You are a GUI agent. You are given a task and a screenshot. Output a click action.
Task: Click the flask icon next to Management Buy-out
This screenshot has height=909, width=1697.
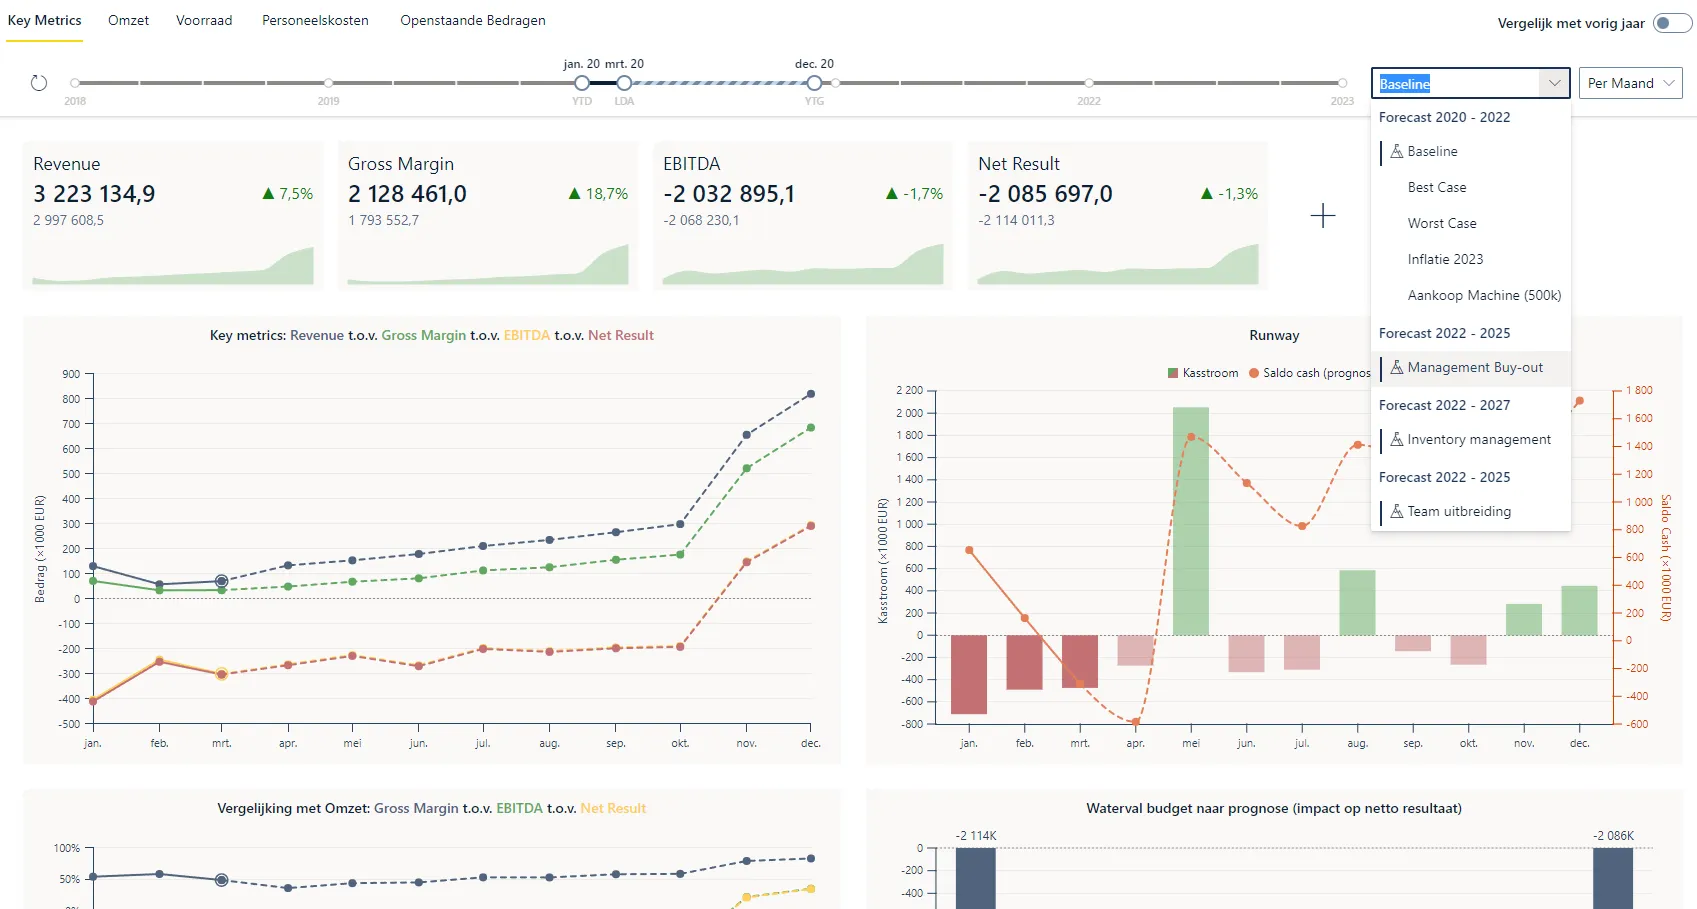pyautogui.click(x=1396, y=368)
